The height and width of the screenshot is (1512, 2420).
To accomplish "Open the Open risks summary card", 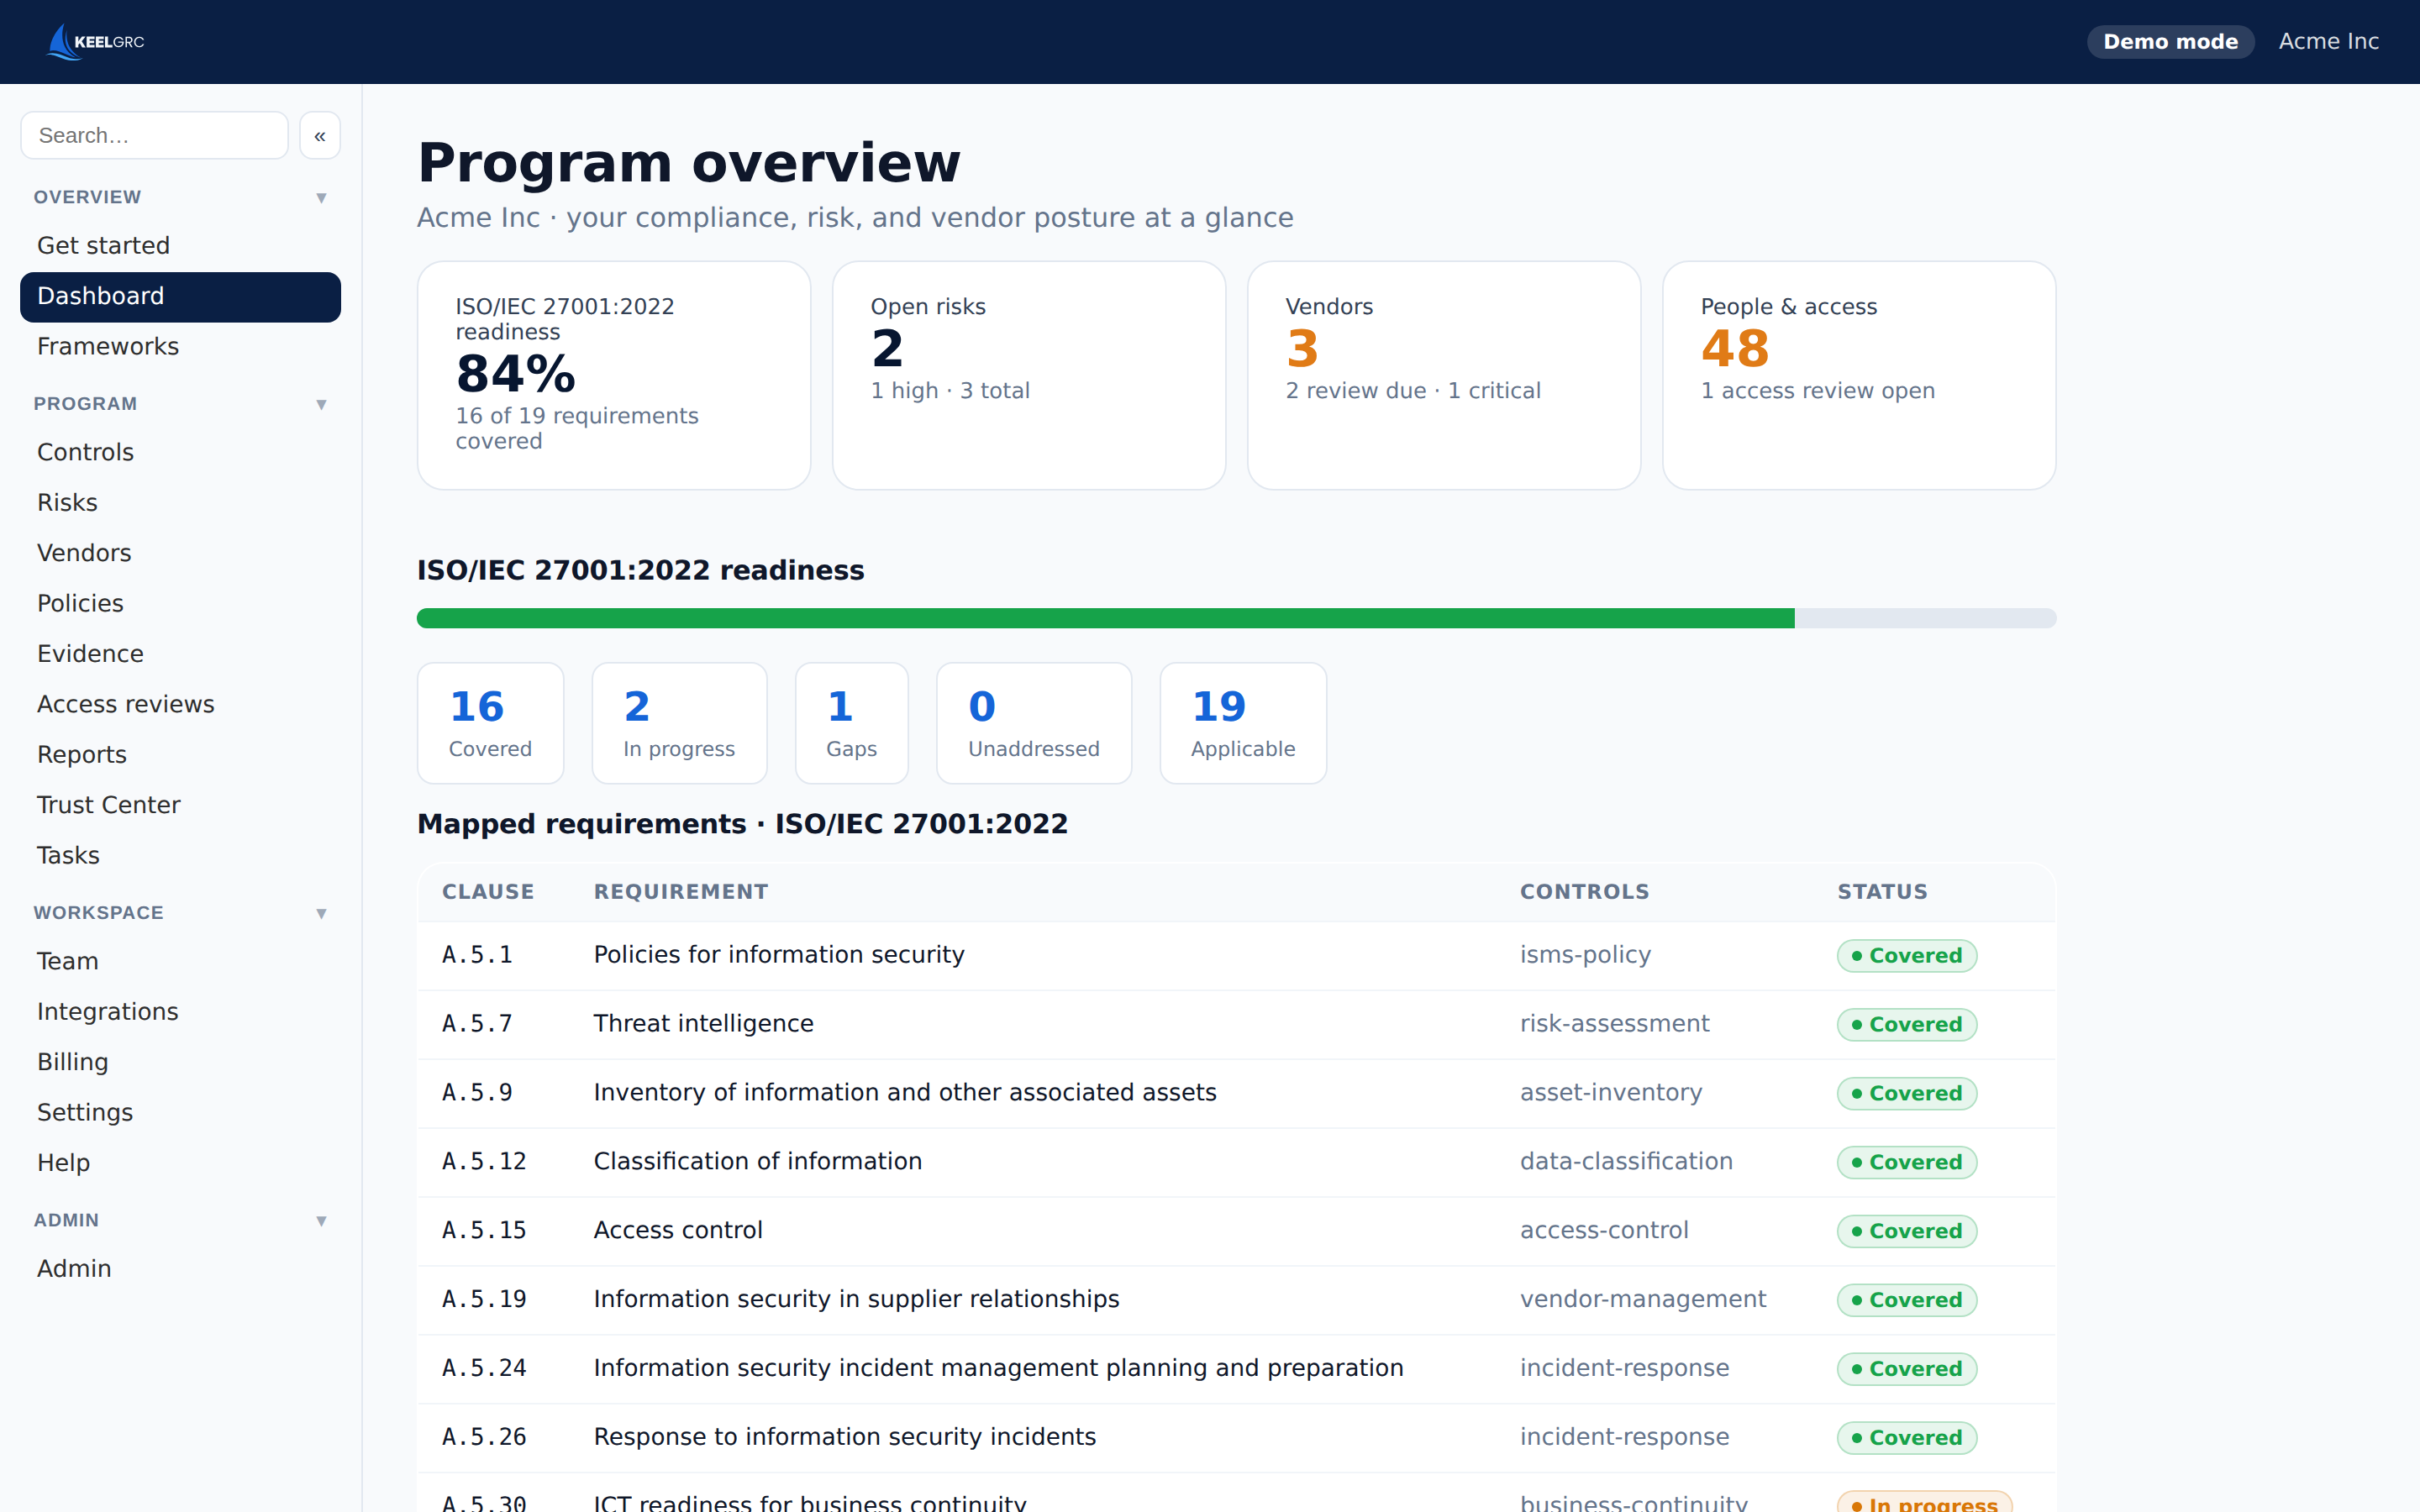I will (x=1029, y=375).
